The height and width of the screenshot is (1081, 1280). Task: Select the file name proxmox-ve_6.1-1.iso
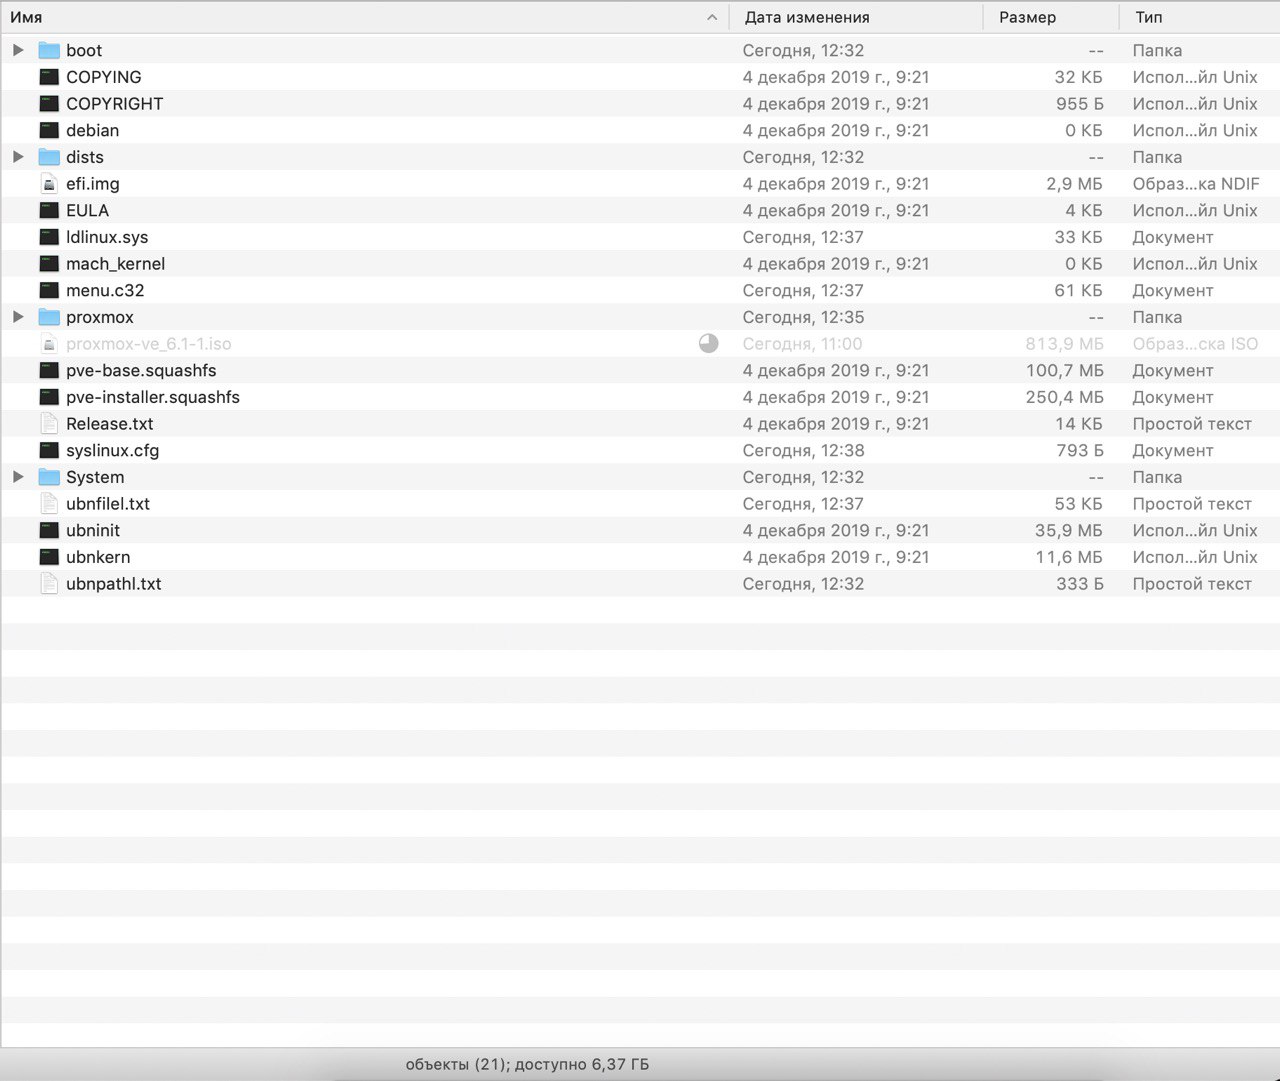tap(149, 344)
